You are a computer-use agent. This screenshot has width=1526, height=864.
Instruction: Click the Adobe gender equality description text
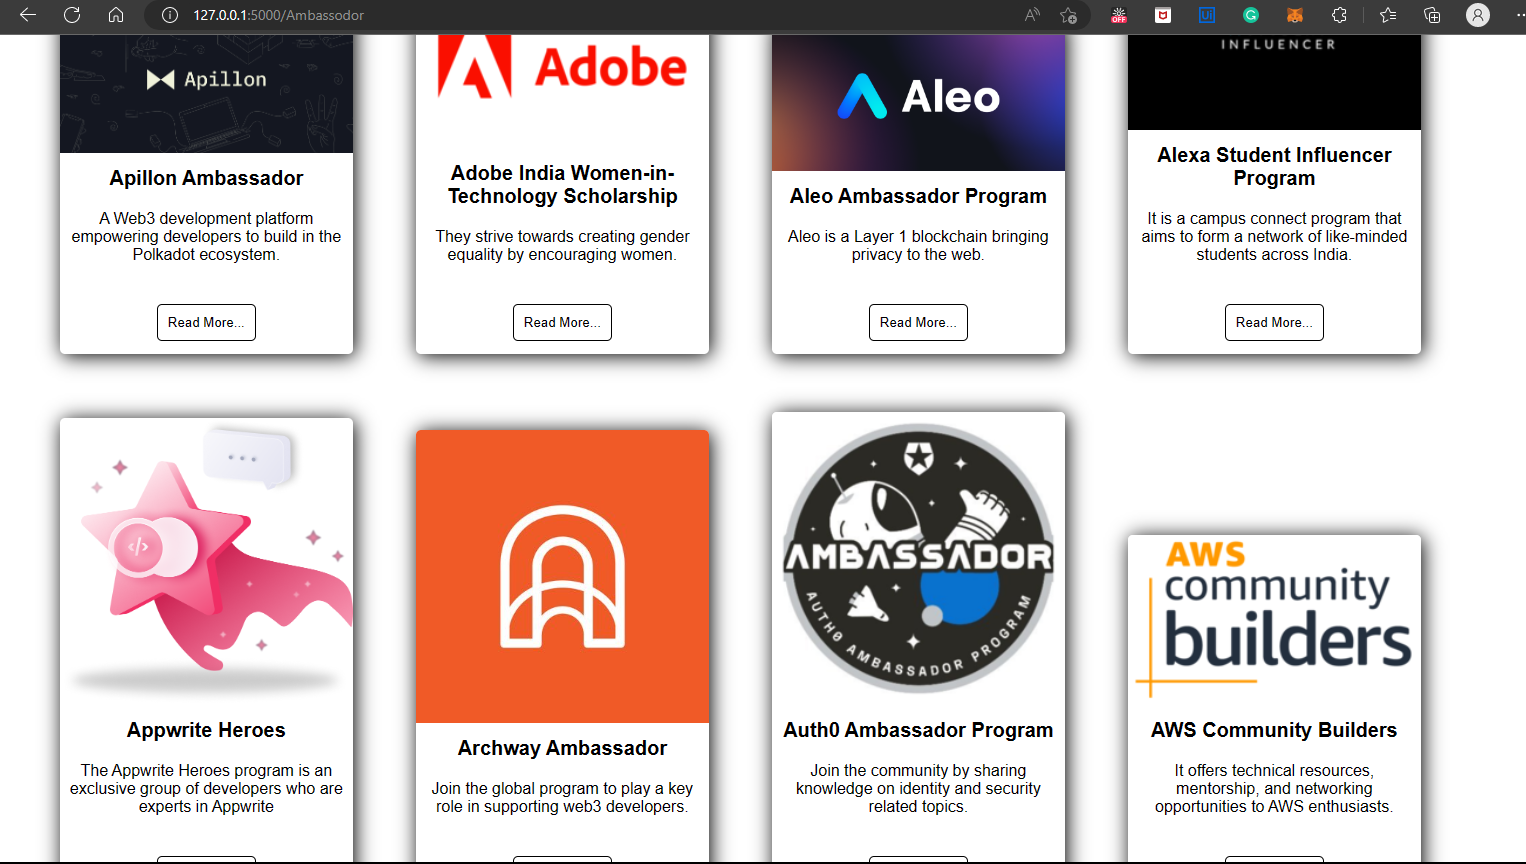[562, 245]
